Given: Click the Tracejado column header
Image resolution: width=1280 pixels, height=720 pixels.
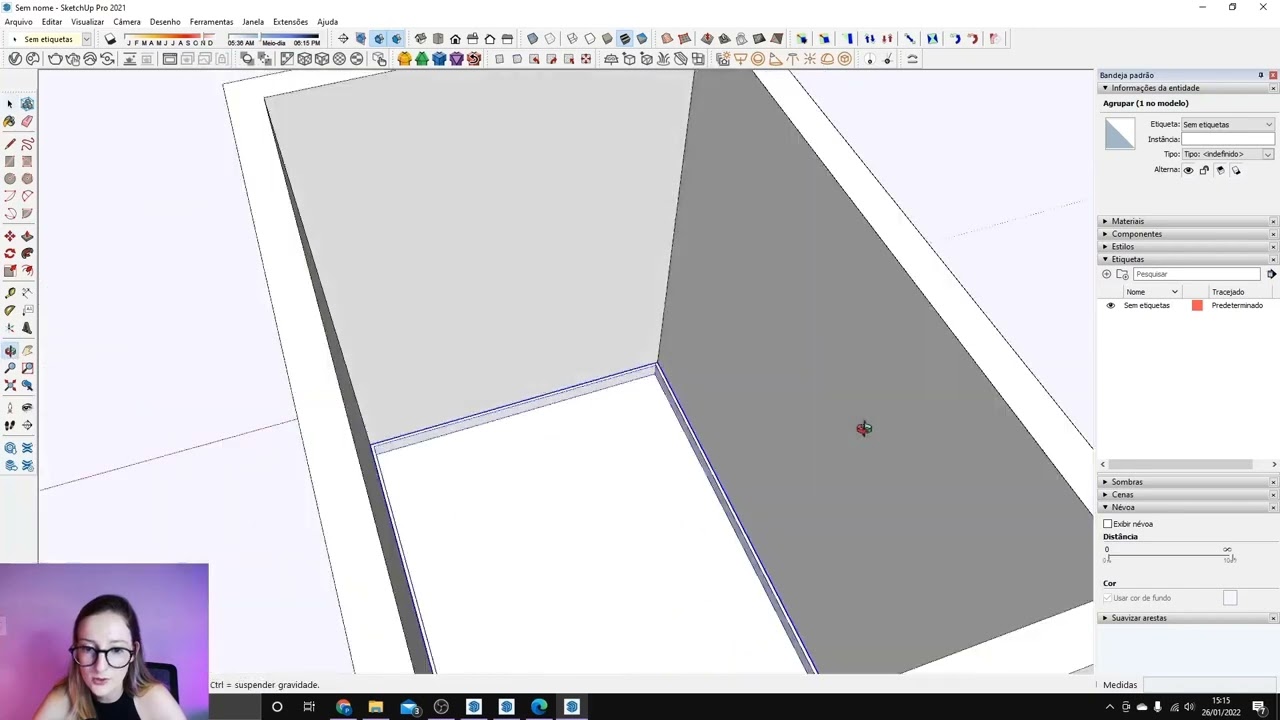Looking at the screenshot, I should [1228, 292].
